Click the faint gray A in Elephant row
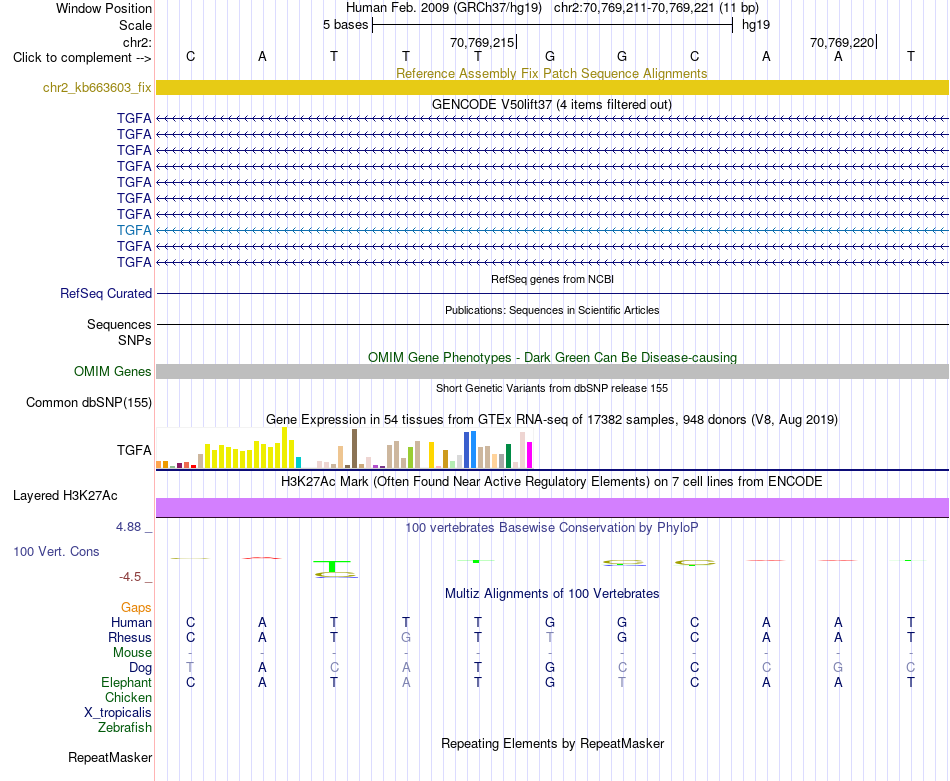Image resolution: width=950 pixels, height=781 pixels. [x=406, y=682]
